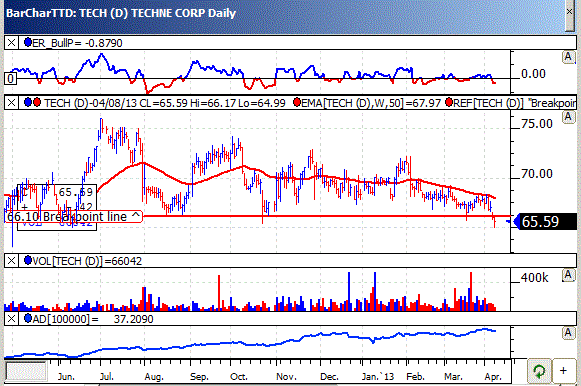Image resolution: width=581 pixels, height=386 pixels.
Task: Toggle auto-scale A button in AD pane
Action: pyautogui.click(x=568, y=333)
